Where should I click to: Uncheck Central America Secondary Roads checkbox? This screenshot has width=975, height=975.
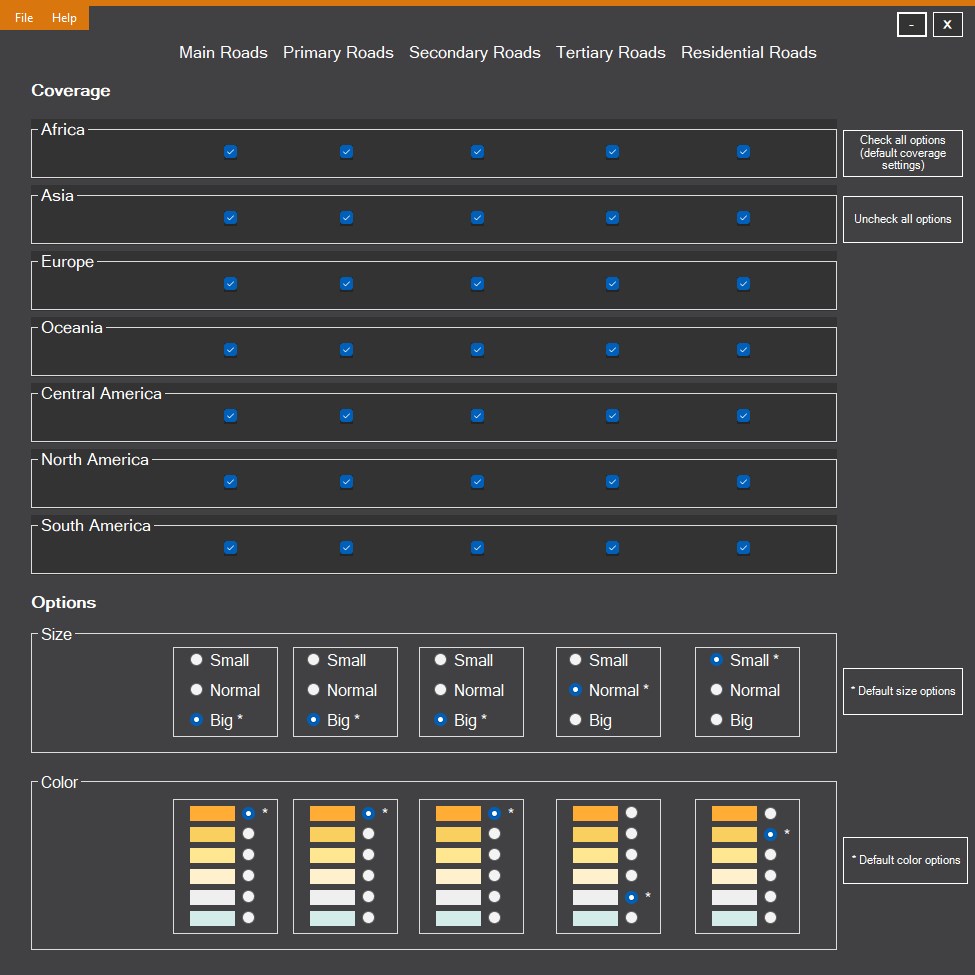(x=477, y=416)
